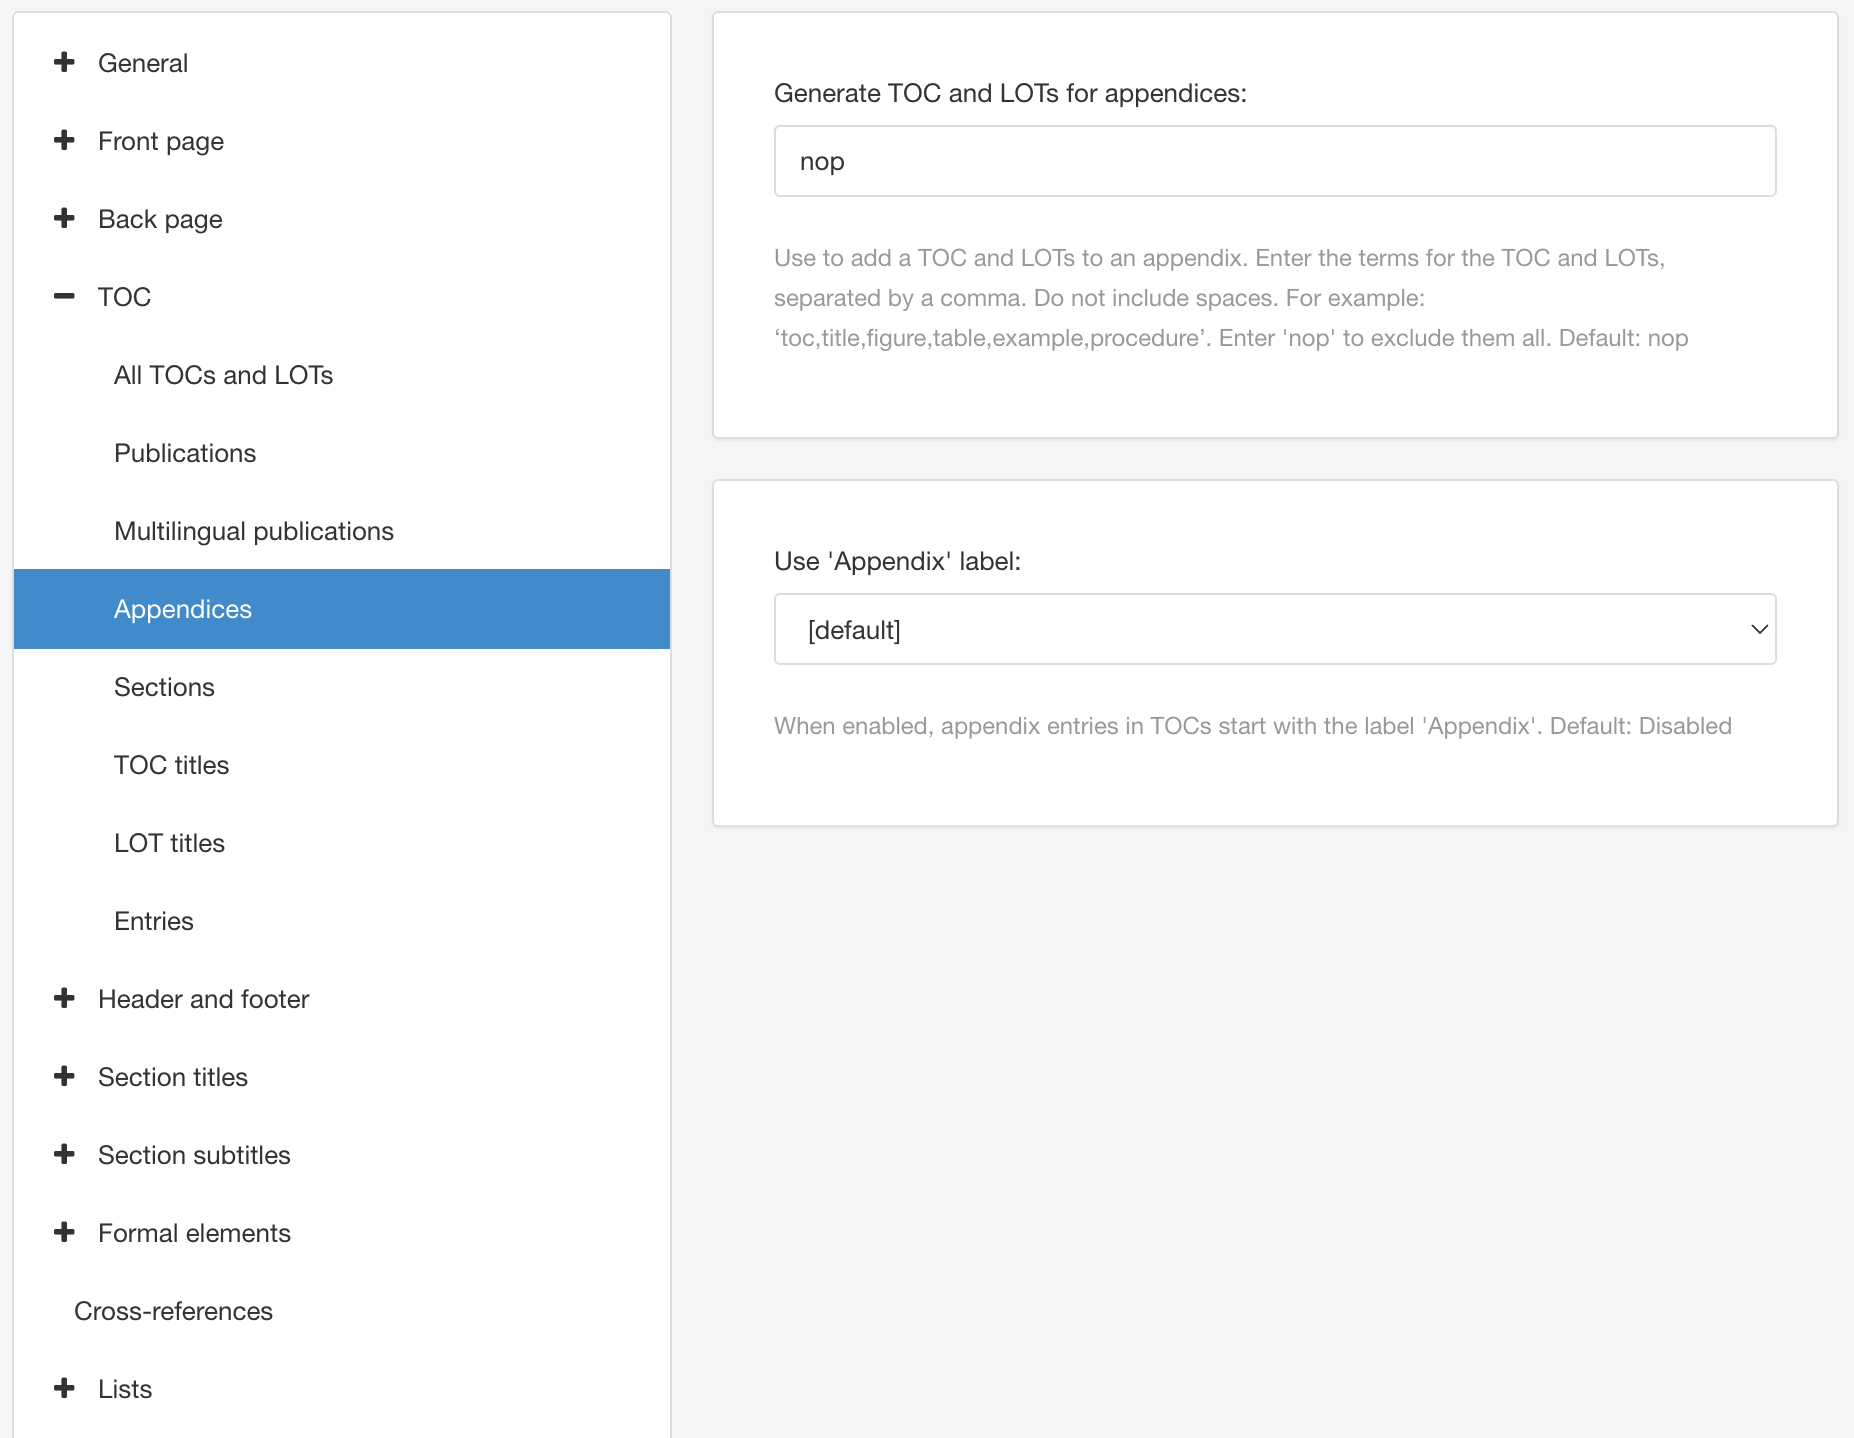Expand the Header and footer plus icon
The width and height of the screenshot is (1854, 1438).
tap(64, 998)
